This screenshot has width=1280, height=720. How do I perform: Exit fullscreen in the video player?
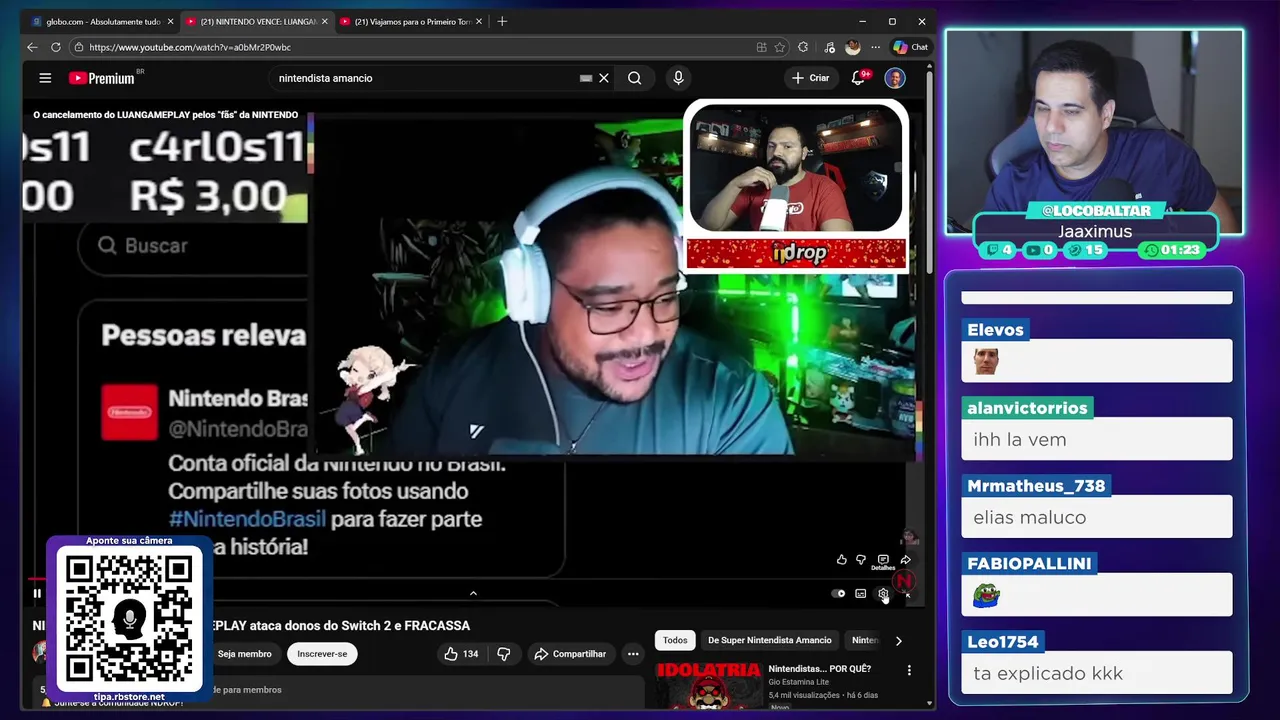907,594
